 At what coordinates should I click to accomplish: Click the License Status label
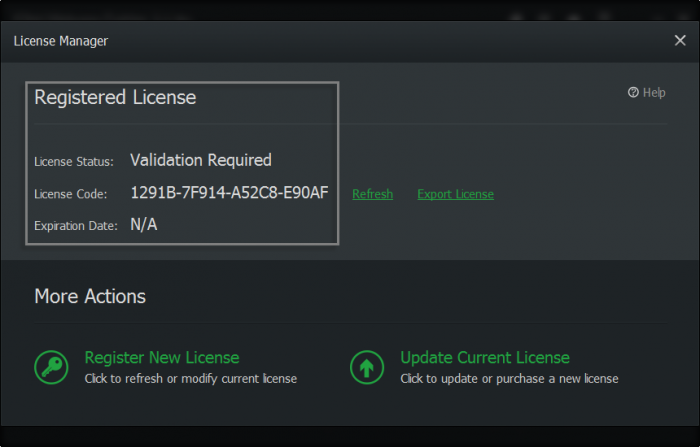point(74,161)
